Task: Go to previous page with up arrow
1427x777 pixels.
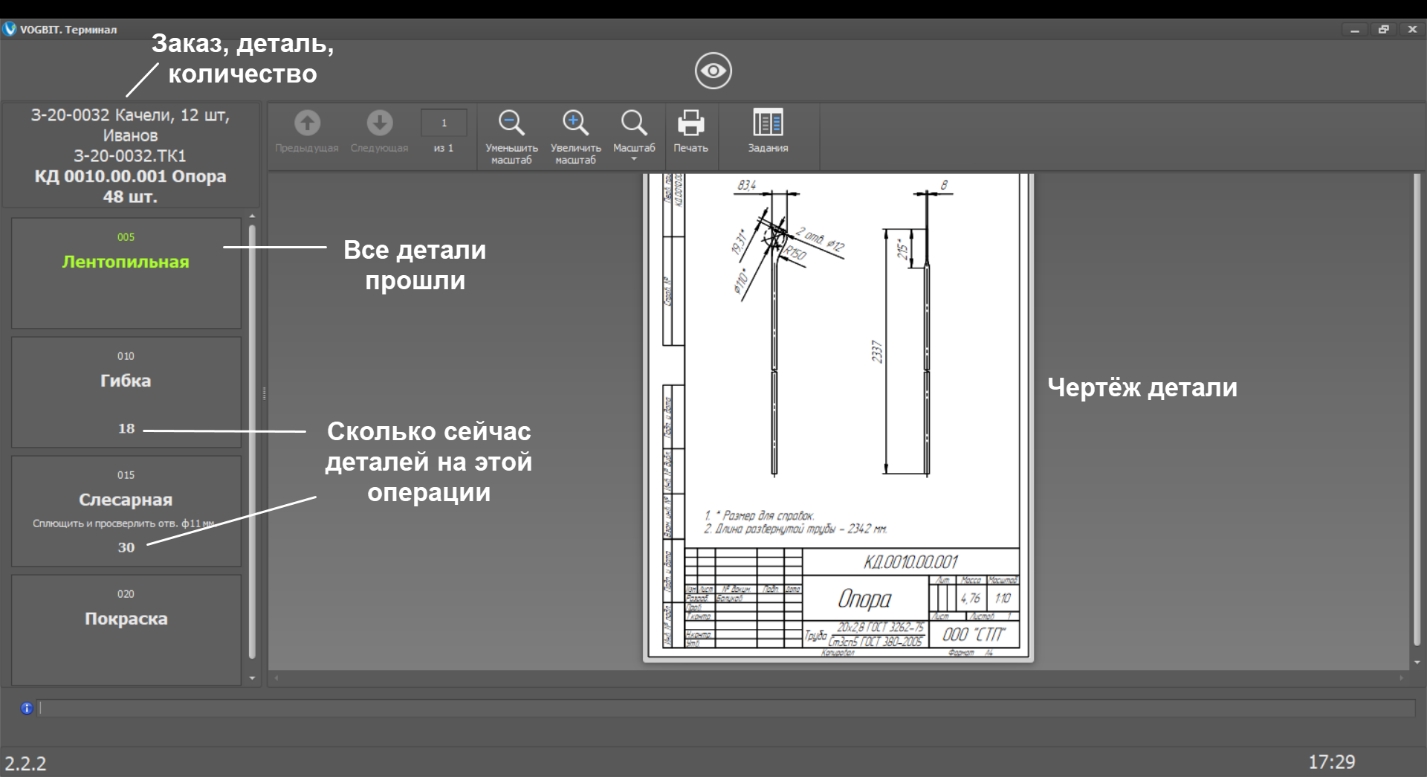Action: (x=307, y=131)
